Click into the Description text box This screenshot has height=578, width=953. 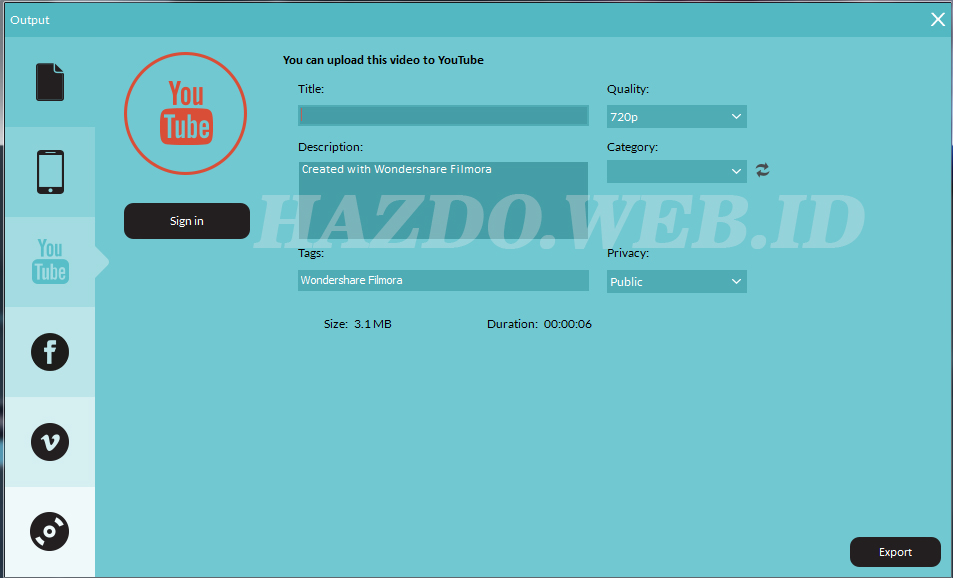[x=443, y=200]
